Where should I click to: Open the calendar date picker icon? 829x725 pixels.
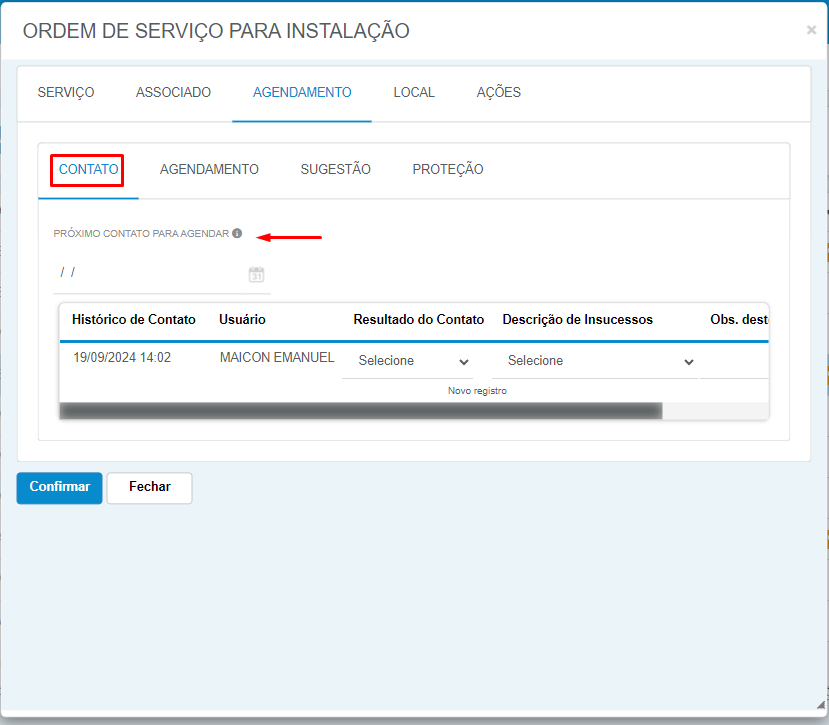[x=256, y=274]
